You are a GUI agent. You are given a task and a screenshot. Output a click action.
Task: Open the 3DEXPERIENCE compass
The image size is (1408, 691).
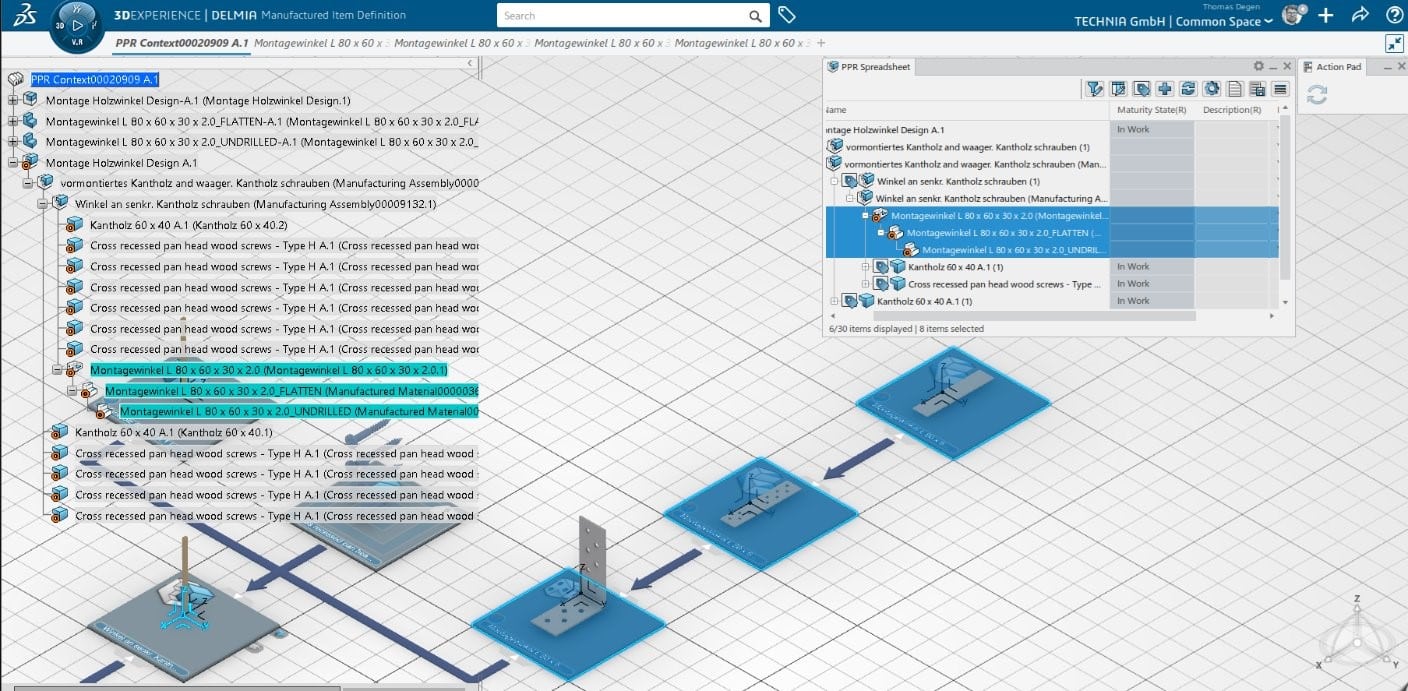point(77,25)
